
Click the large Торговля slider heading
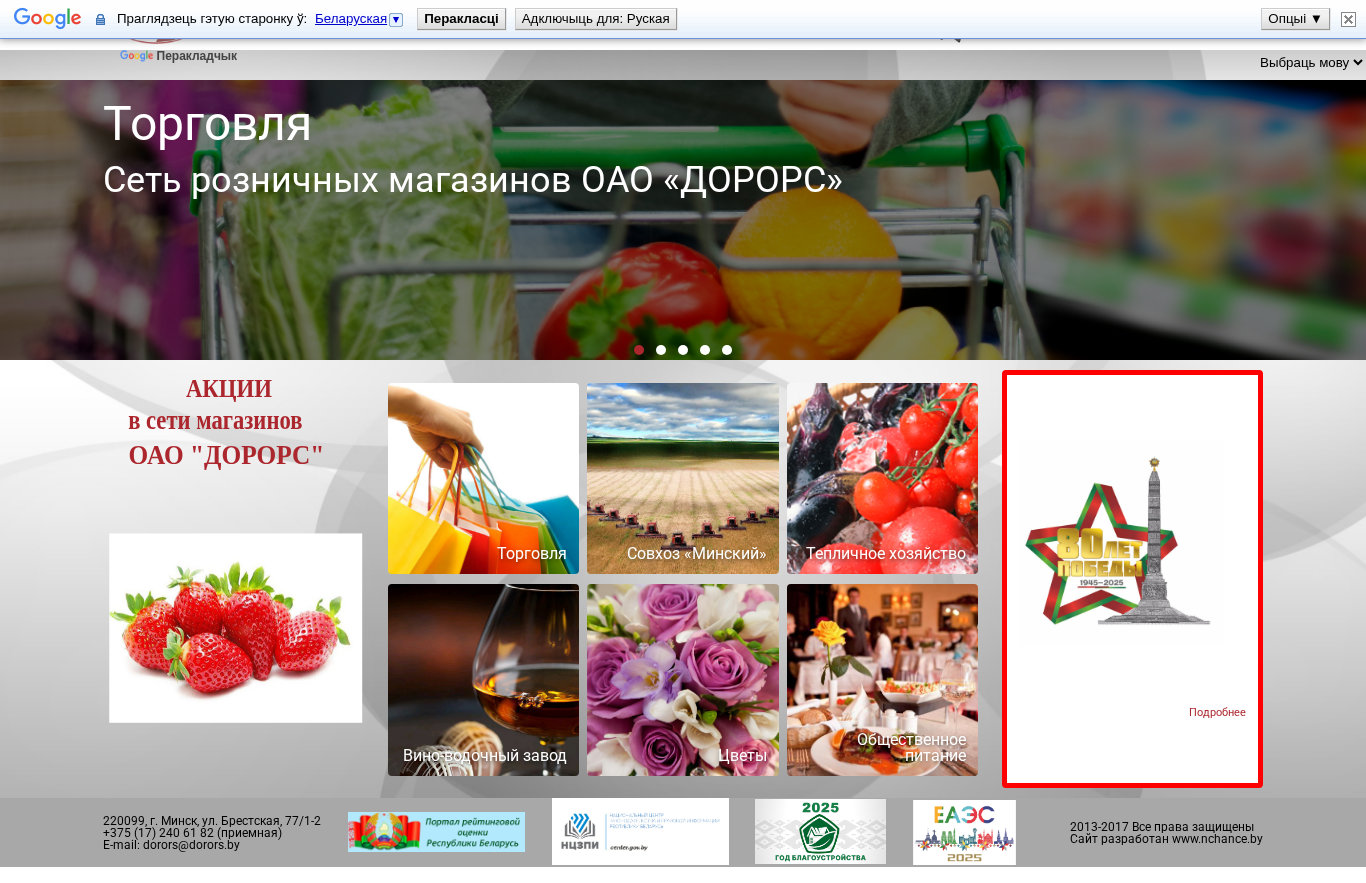[x=207, y=125]
